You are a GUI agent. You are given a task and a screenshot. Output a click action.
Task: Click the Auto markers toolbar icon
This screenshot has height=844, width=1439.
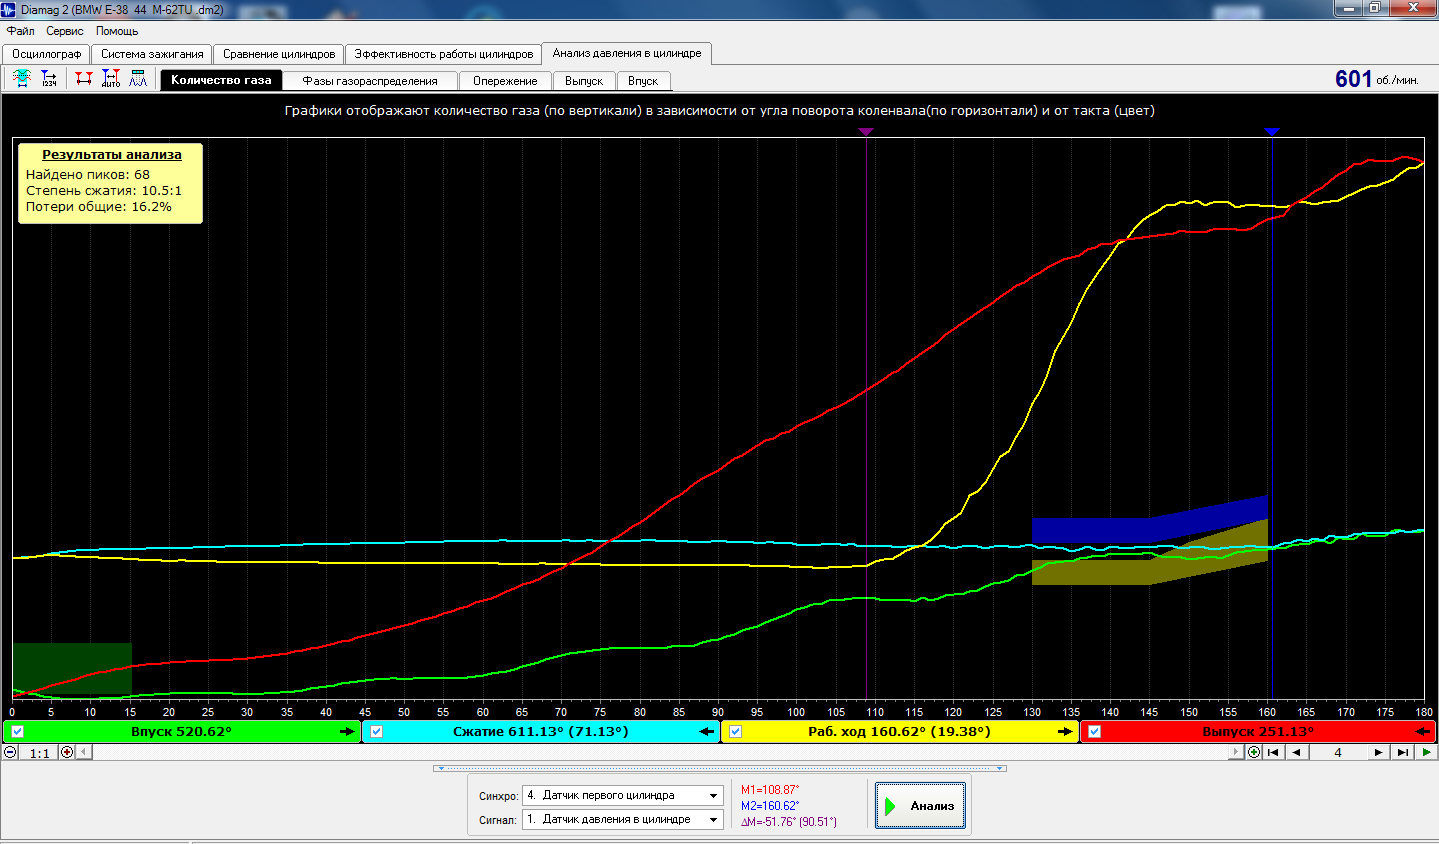pyautogui.click(x=111, y=78)
